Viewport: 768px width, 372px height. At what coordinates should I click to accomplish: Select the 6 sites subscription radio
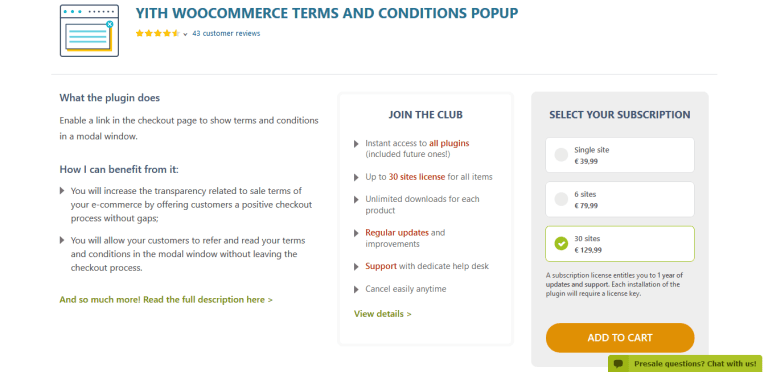tap(561, 199)
